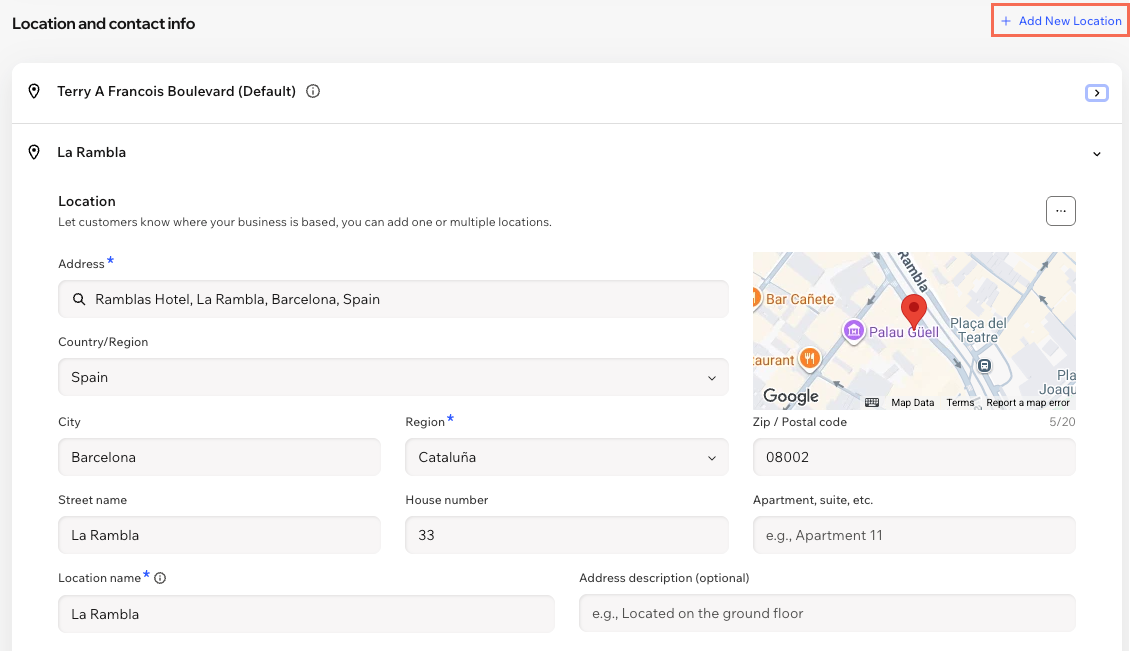Click the search icon in Address field
Viewport: 1130px width, 651px height.
click(79, 299)
